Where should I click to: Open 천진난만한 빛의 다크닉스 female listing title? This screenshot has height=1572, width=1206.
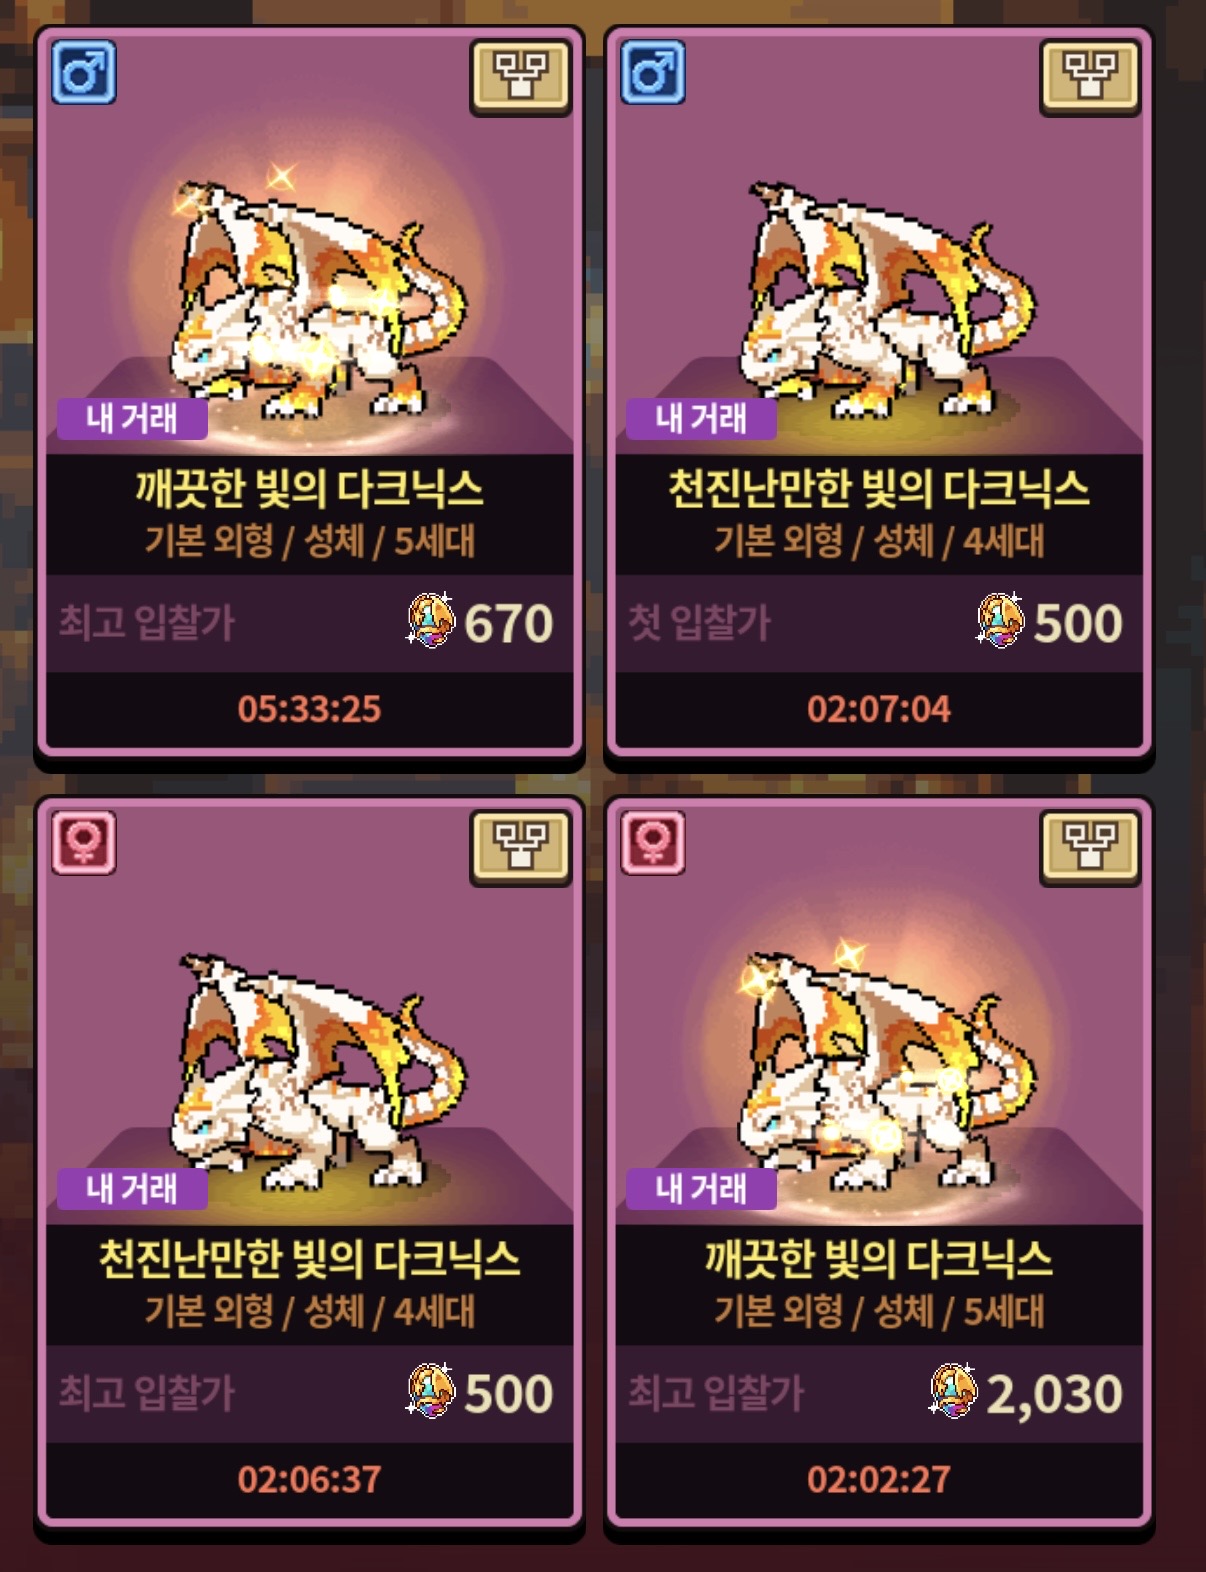coord(310,1259)
